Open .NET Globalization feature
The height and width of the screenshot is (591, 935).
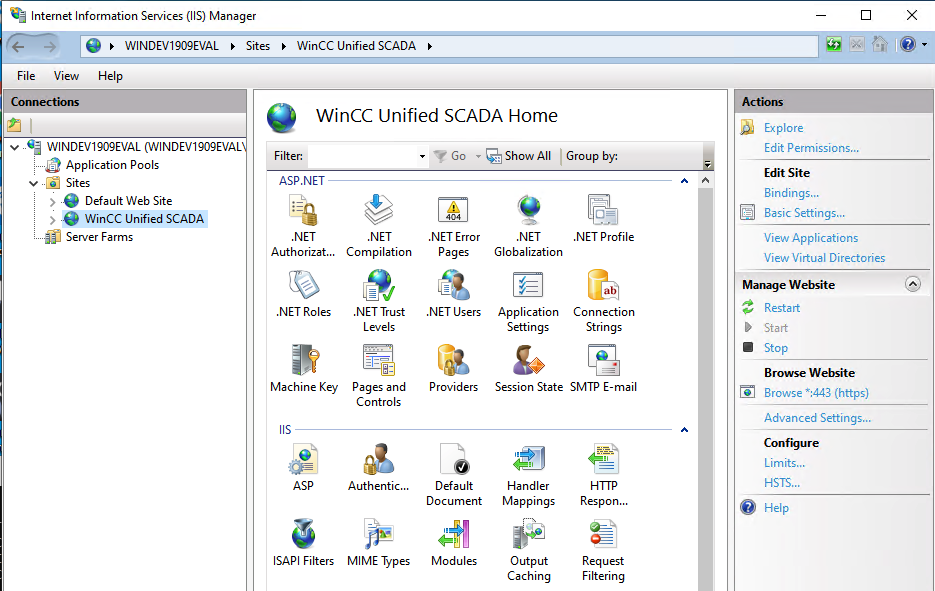click(528, 226)
